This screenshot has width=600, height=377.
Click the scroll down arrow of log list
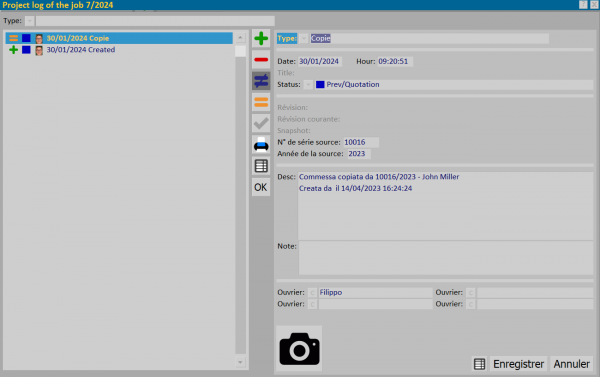tap(240, 362)
